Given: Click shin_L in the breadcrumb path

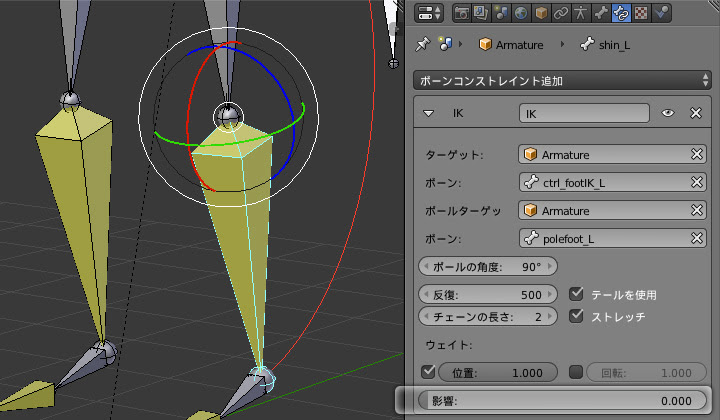Looking at the screenshot, I should 614,45.
